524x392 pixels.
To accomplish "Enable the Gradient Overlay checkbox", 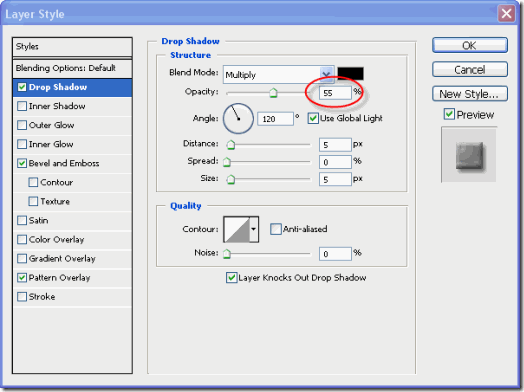I will (x=22, y=259).
